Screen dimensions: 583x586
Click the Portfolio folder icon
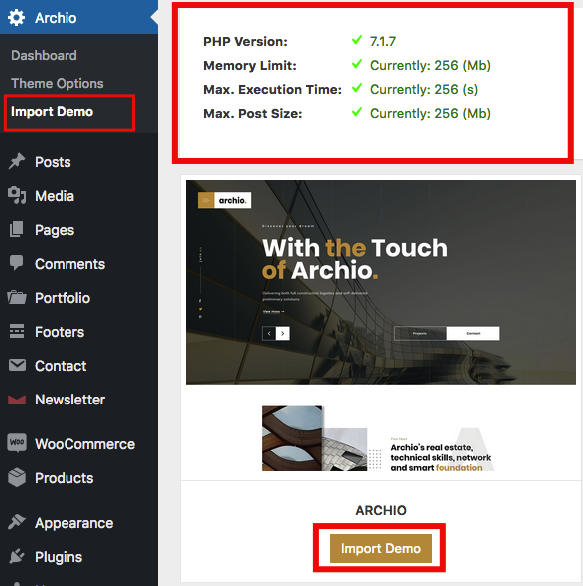coord(17,297)
